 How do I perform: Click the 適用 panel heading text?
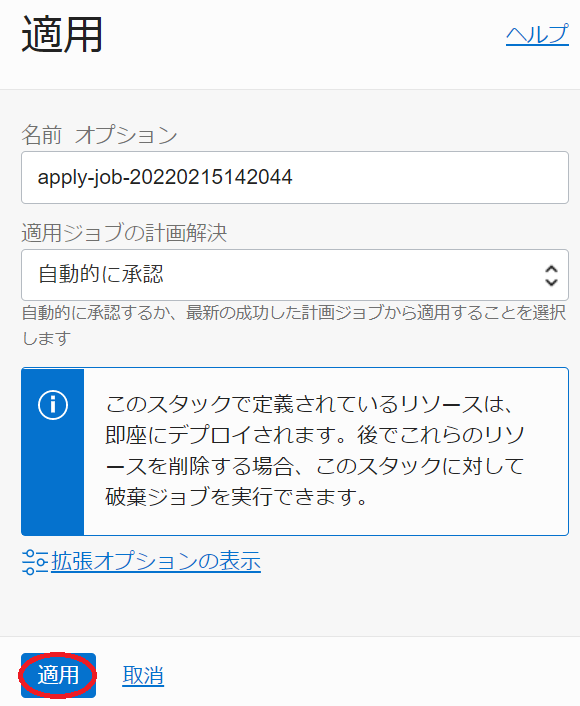point(62,35)
